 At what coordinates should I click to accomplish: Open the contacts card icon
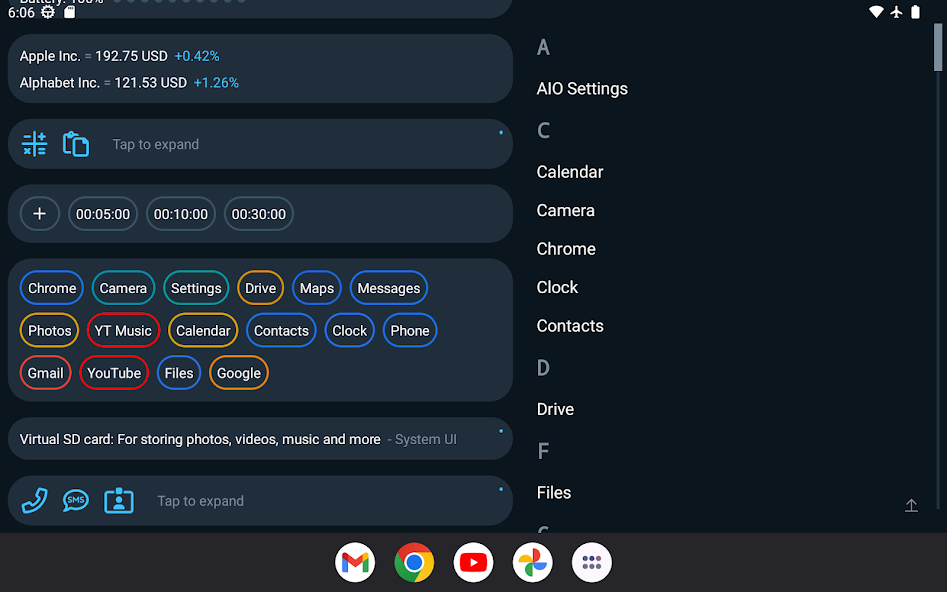point(118,501)
